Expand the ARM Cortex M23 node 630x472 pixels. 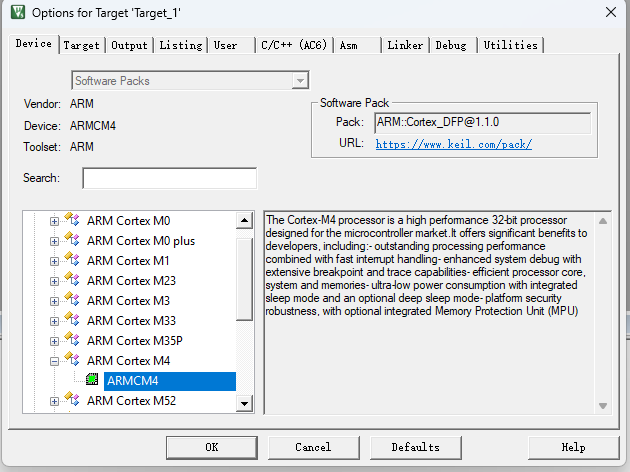click(54, 282)
